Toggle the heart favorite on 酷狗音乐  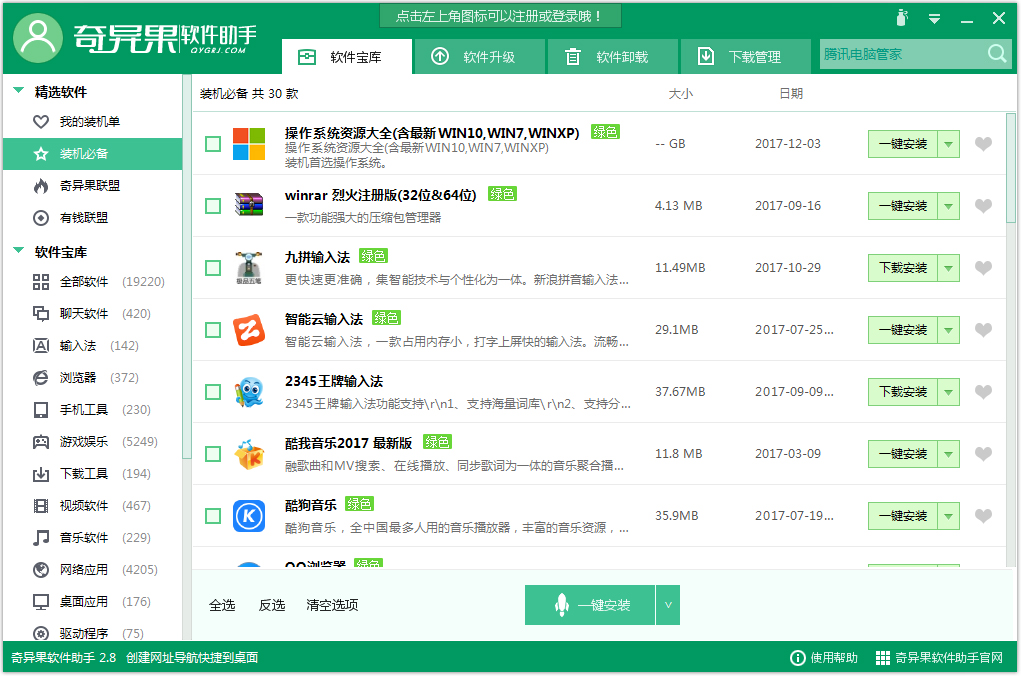[x=983, y=515]
